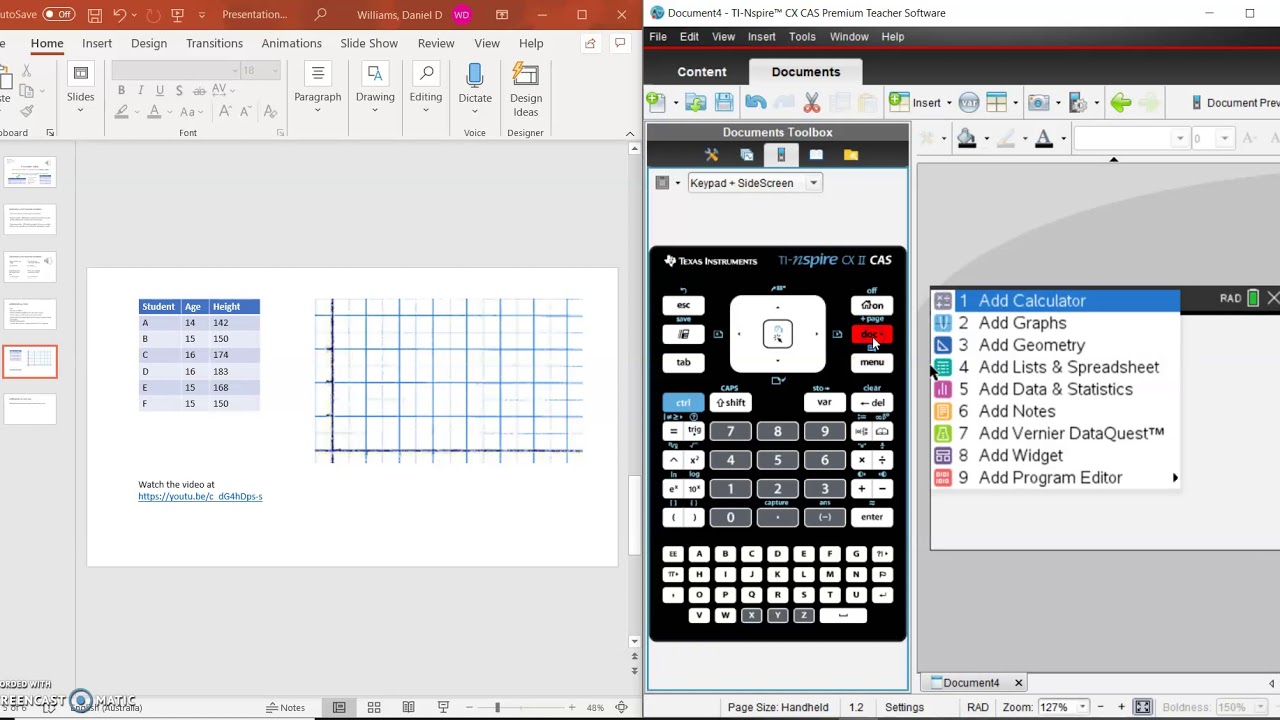The height and width of the screenshot is (720, 1280).
Task: Select Add Lists & Spreadsheet from the menu
Action: pyautogui.click(x=1056, y=367)
